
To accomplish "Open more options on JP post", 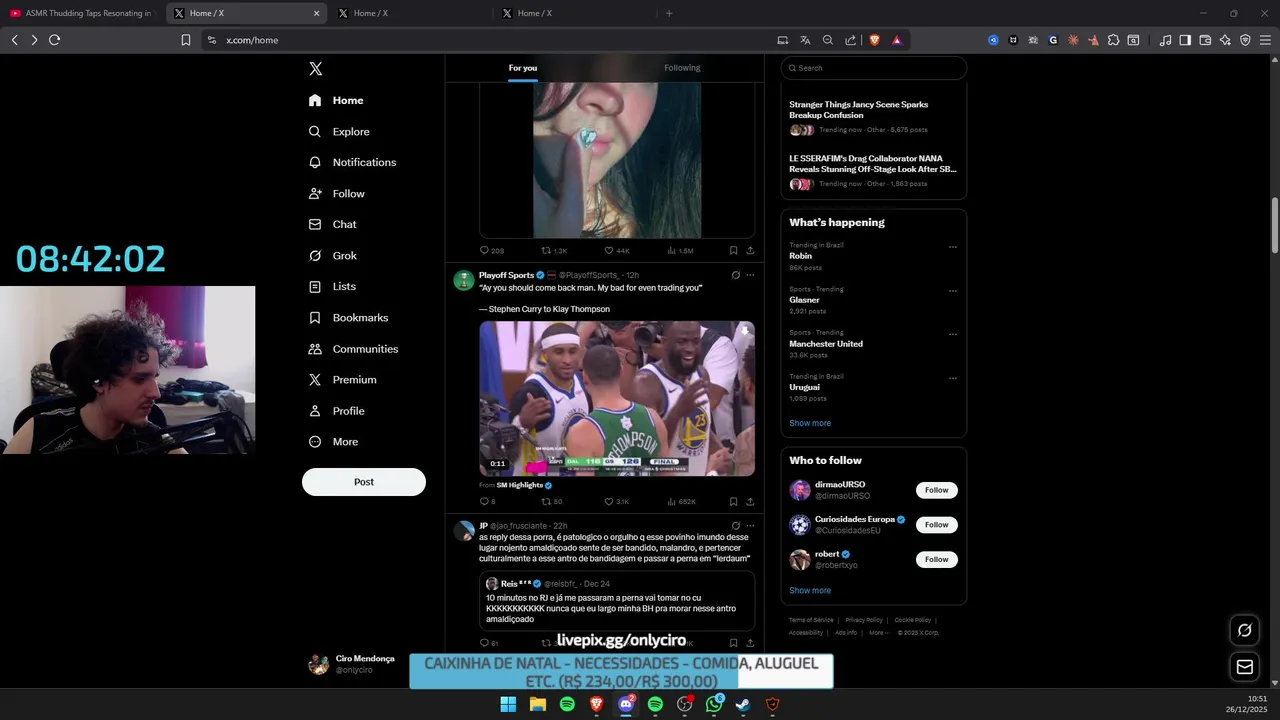I will click(x=750, y=526).
